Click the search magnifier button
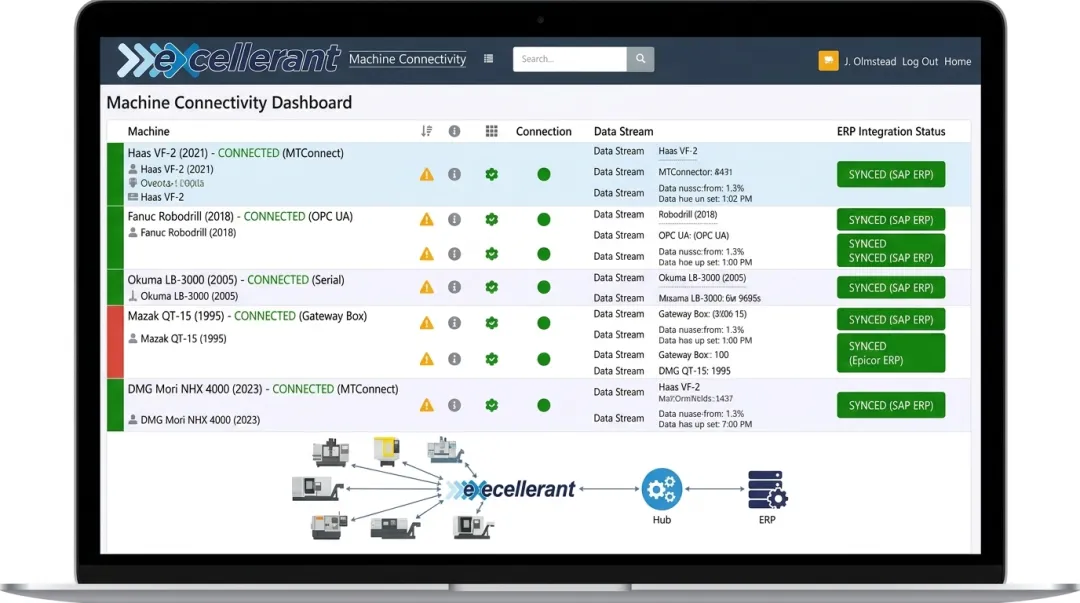1080x603 pixels. (x=641, y=59)
